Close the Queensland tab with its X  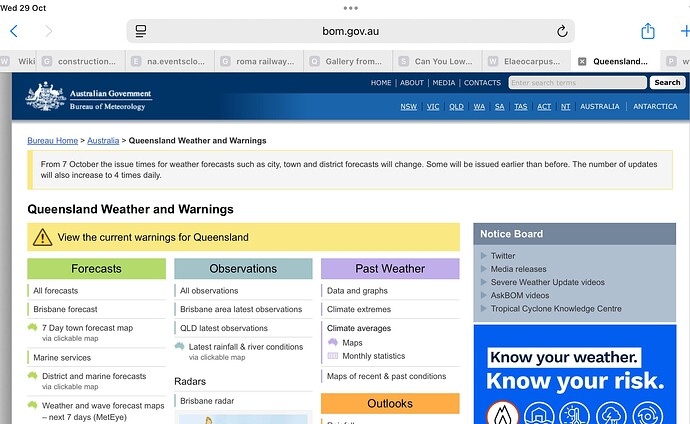point(582,61)
